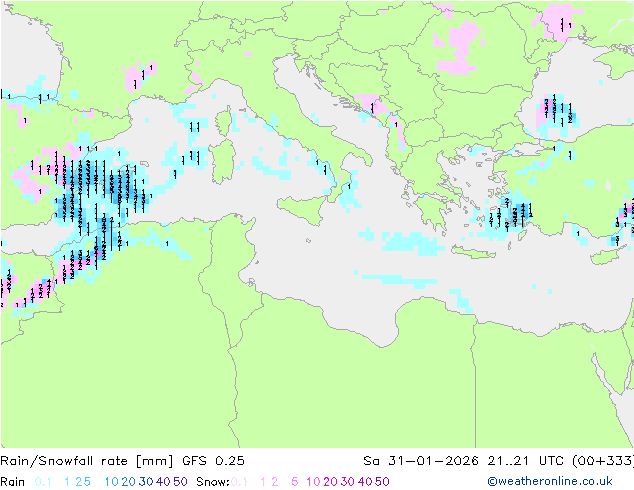634x490 pixels.
Task: Click the Rain legend value 50
Action: [180, 482]
